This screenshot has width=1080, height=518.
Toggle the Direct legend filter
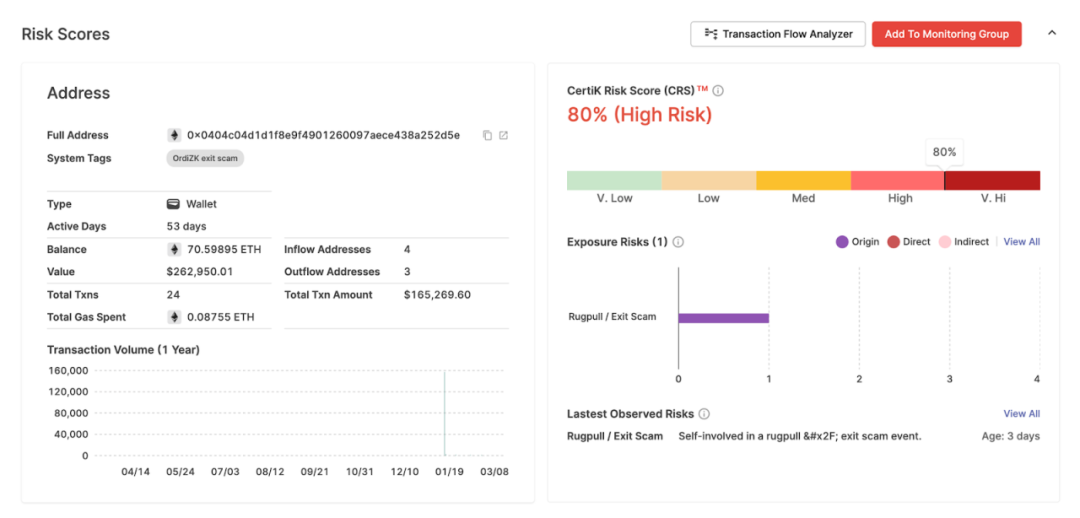[x=908, y=242]
